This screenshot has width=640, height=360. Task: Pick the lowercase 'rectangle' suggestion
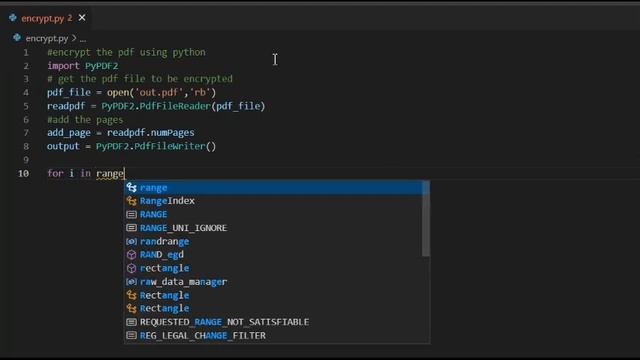pos(274,268)
